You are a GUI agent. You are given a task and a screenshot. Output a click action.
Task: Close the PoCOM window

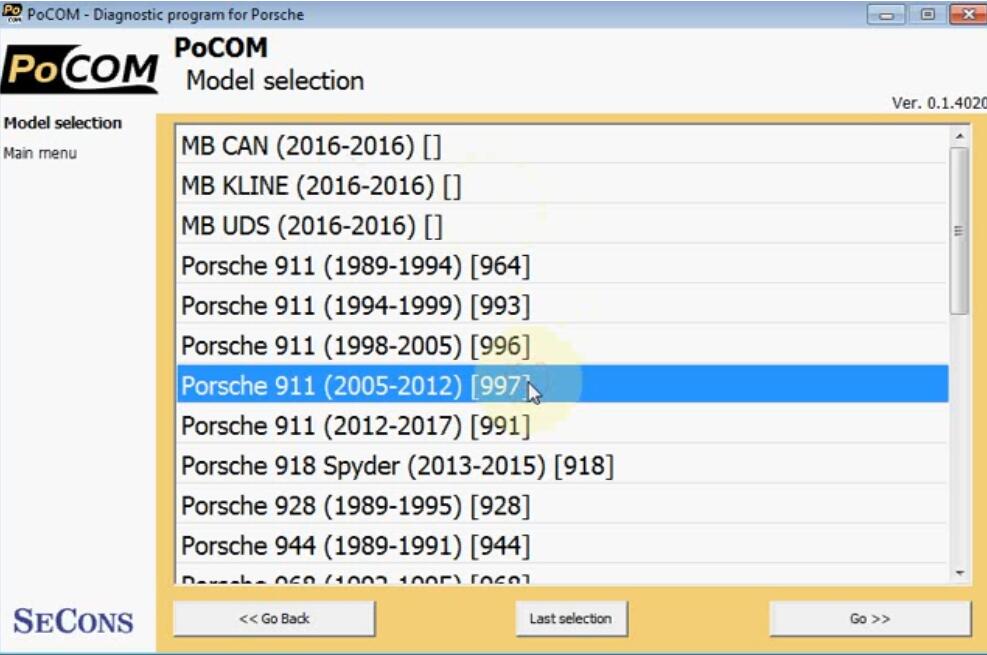point(968,14)
